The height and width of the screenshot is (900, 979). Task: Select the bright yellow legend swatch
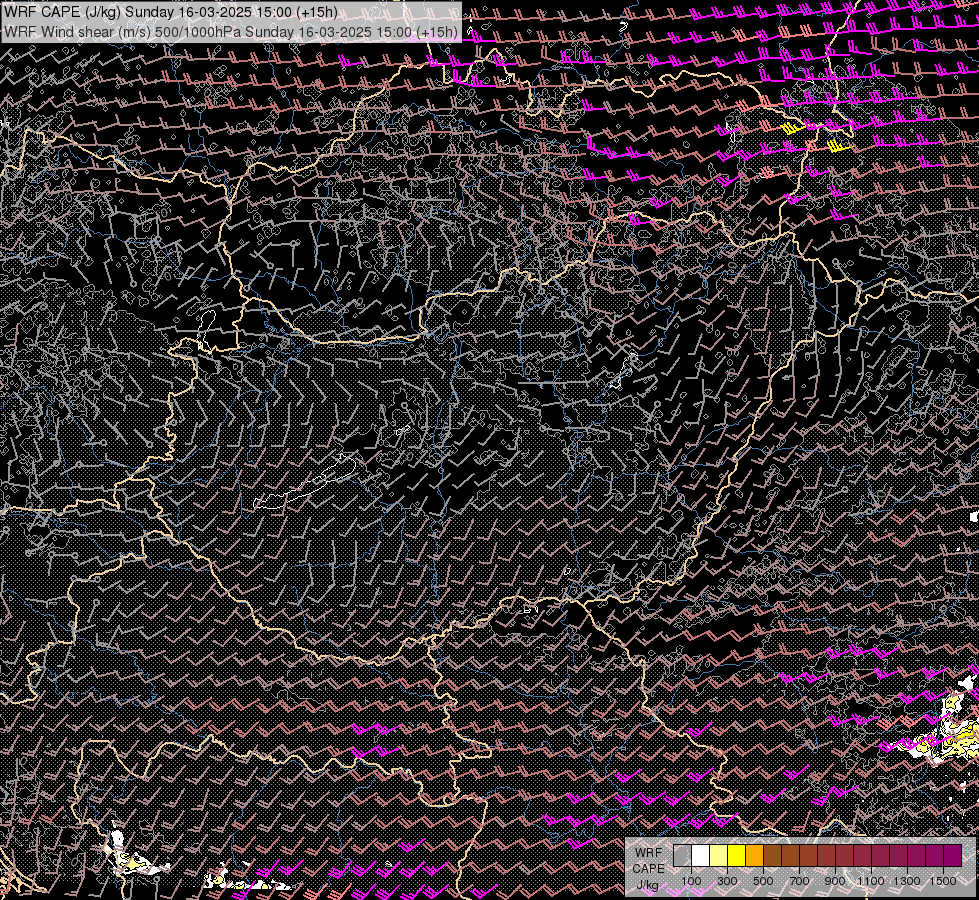pyautogui.click(x=737, y=855)
